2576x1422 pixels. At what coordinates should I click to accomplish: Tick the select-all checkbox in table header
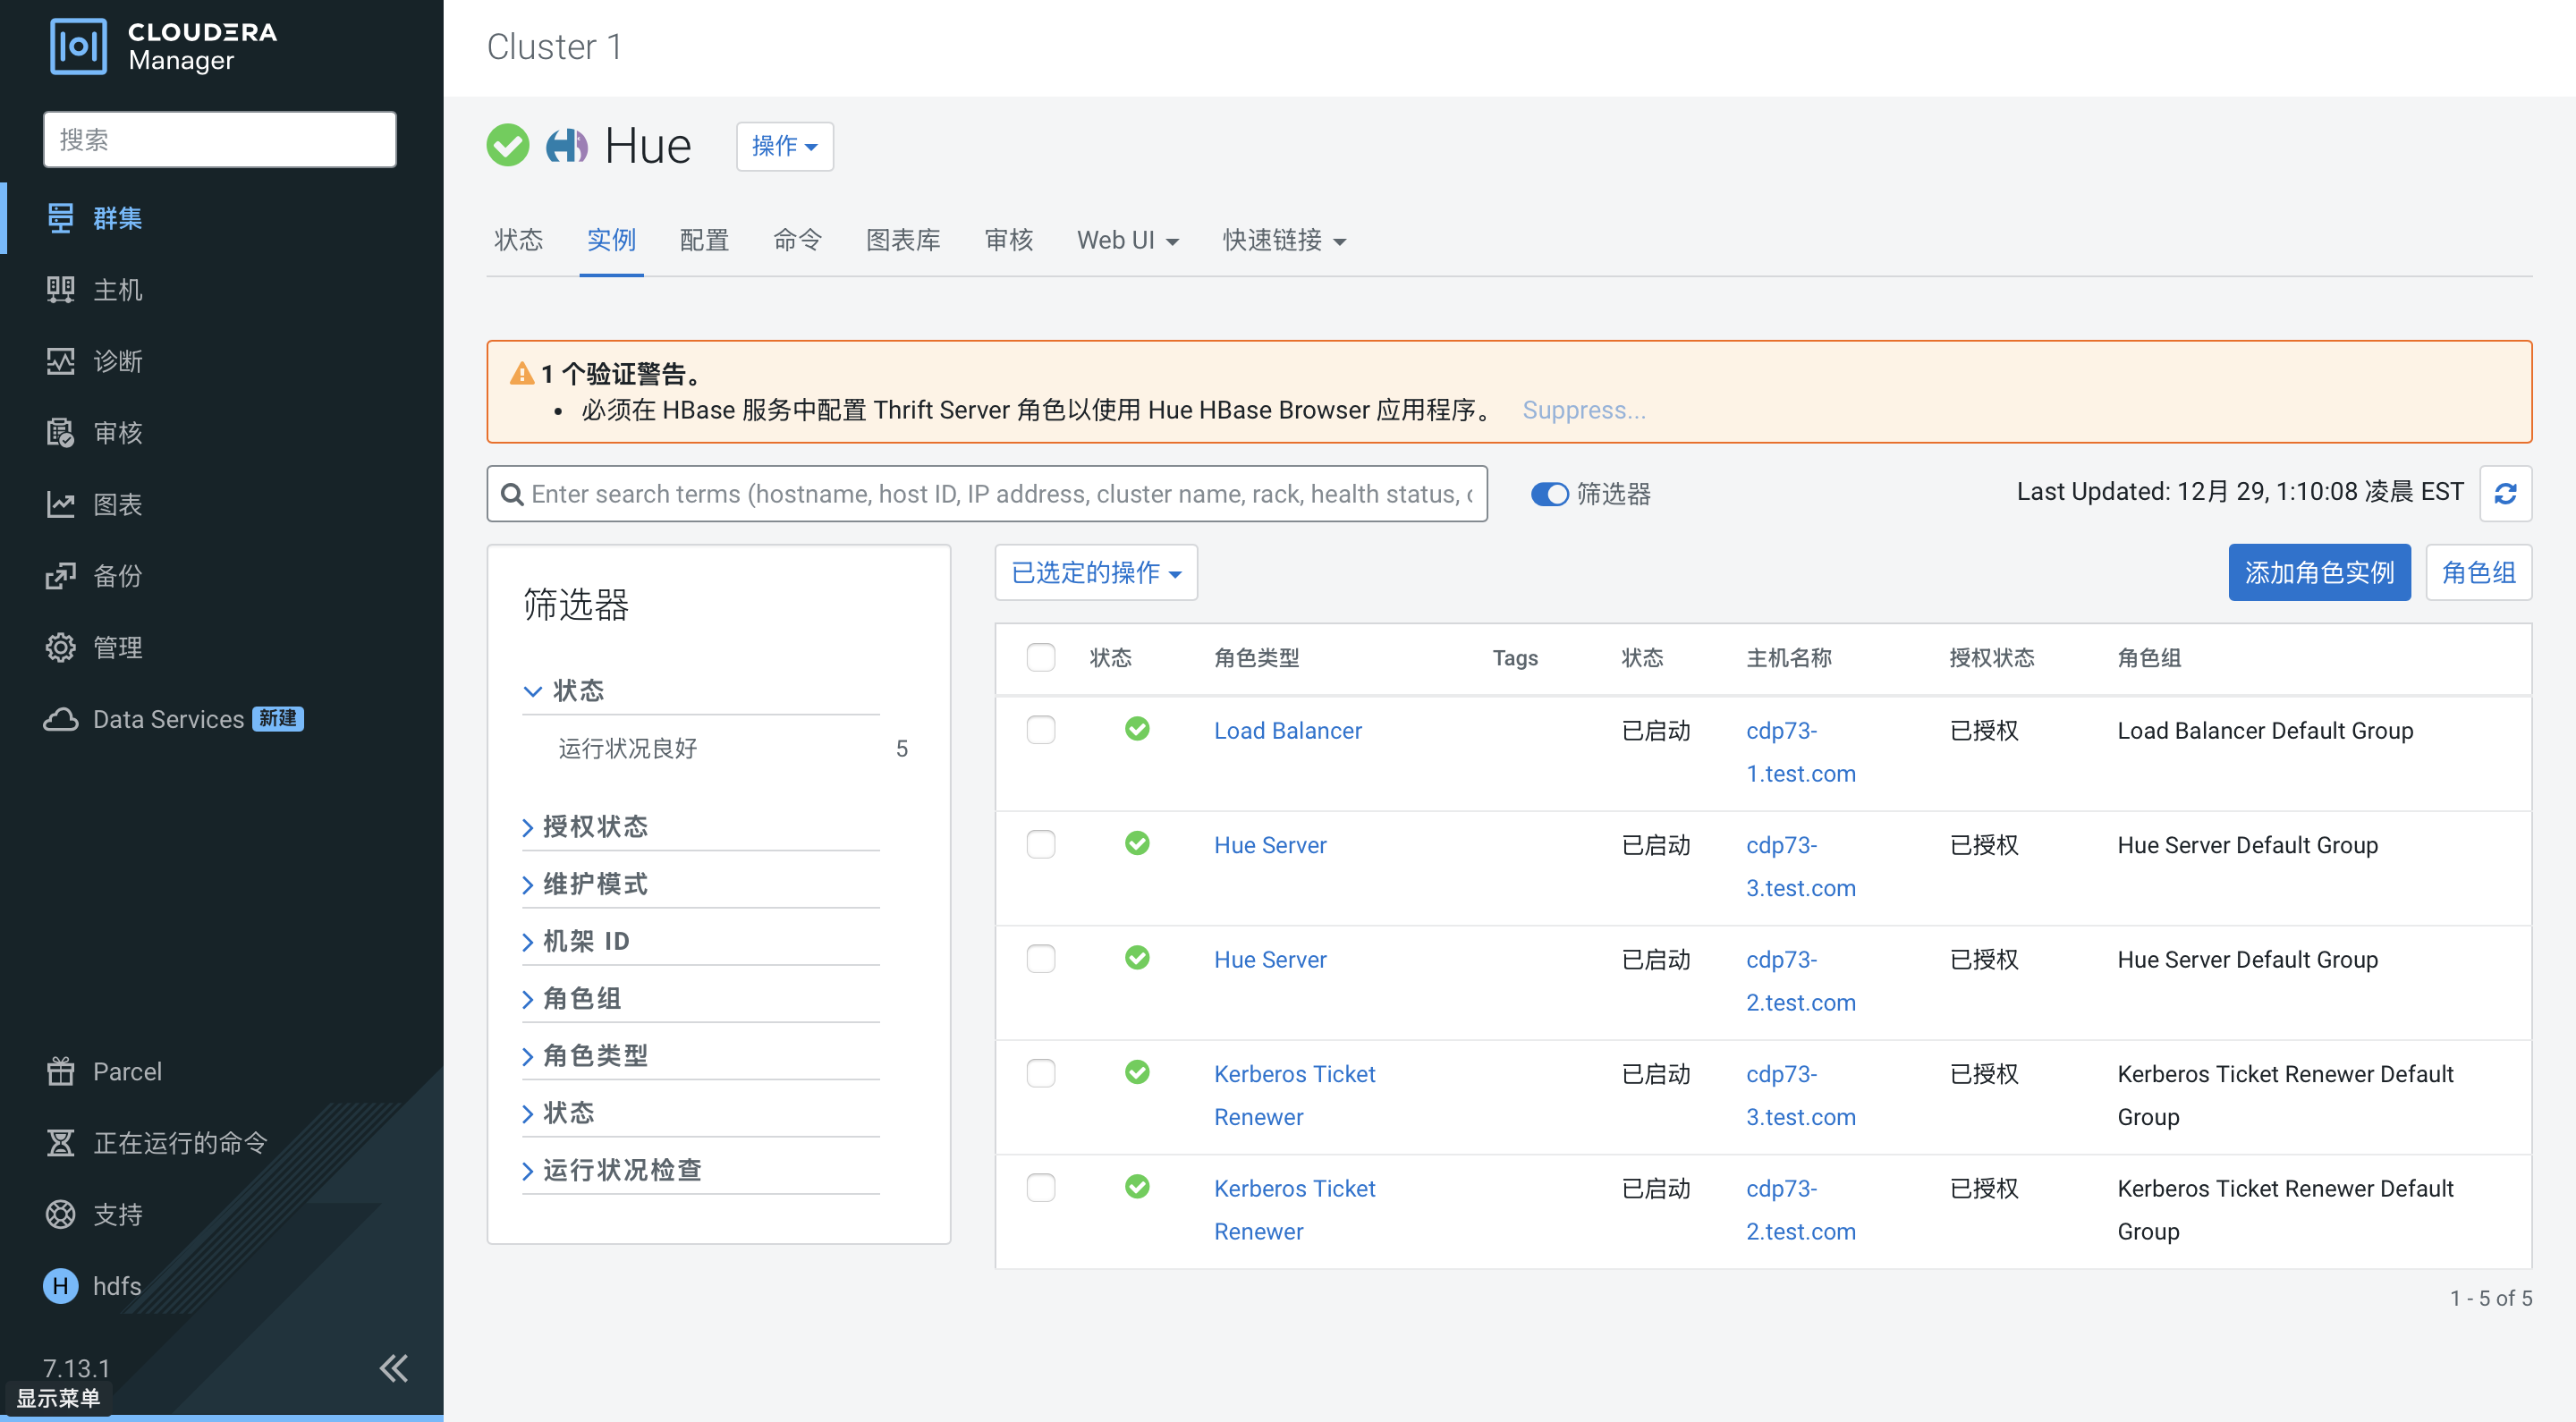[1040, 657]
